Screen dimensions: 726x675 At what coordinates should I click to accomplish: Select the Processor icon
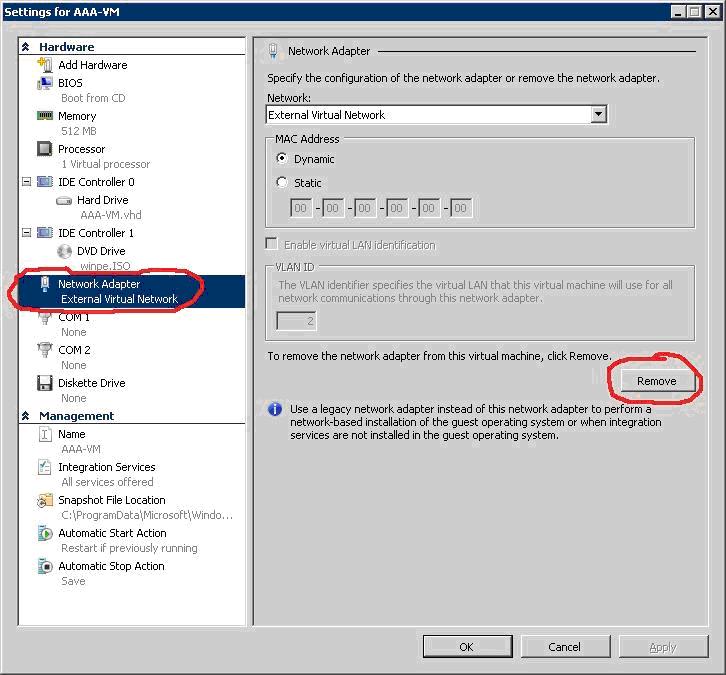click(44, 149)
